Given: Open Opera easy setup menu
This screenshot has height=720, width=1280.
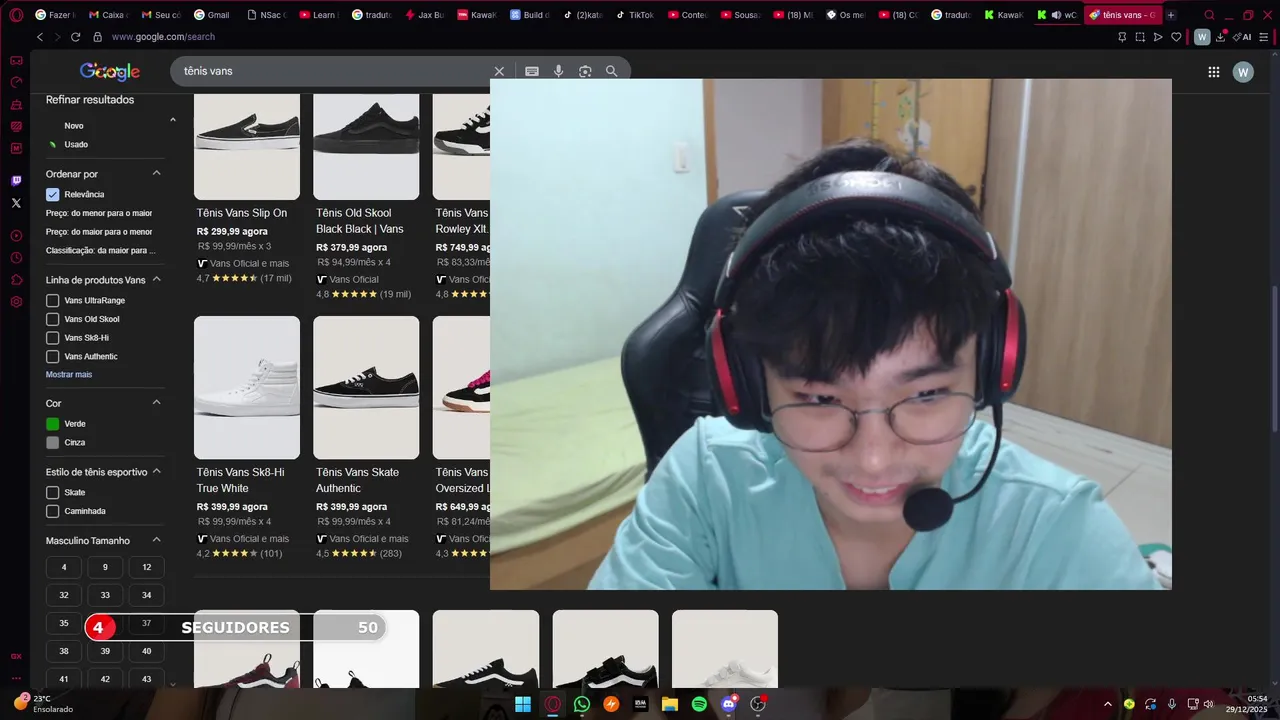Looking at the screenshot, I should 1265,37.
